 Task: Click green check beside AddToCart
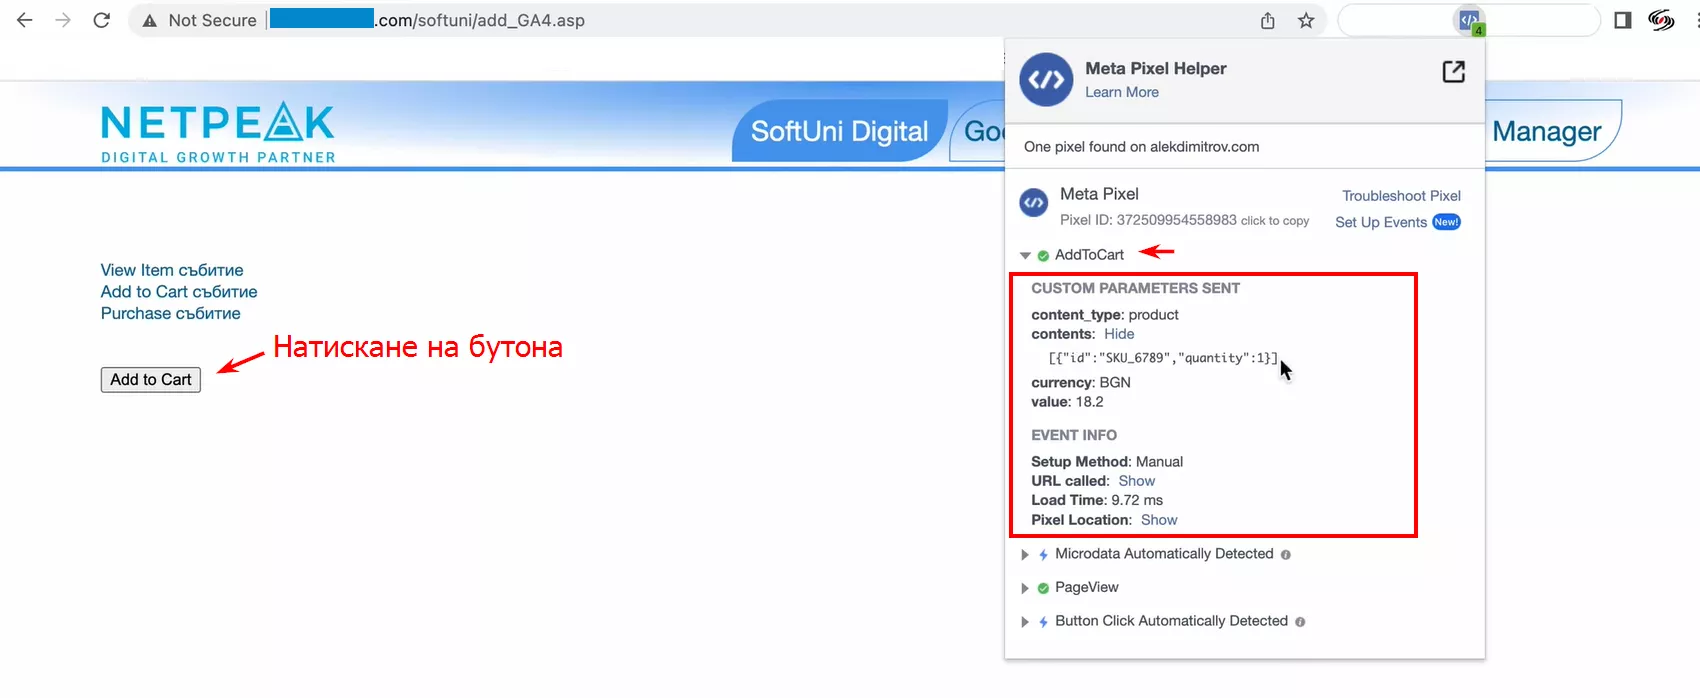pyautogui.click(x=1043, y=256)
